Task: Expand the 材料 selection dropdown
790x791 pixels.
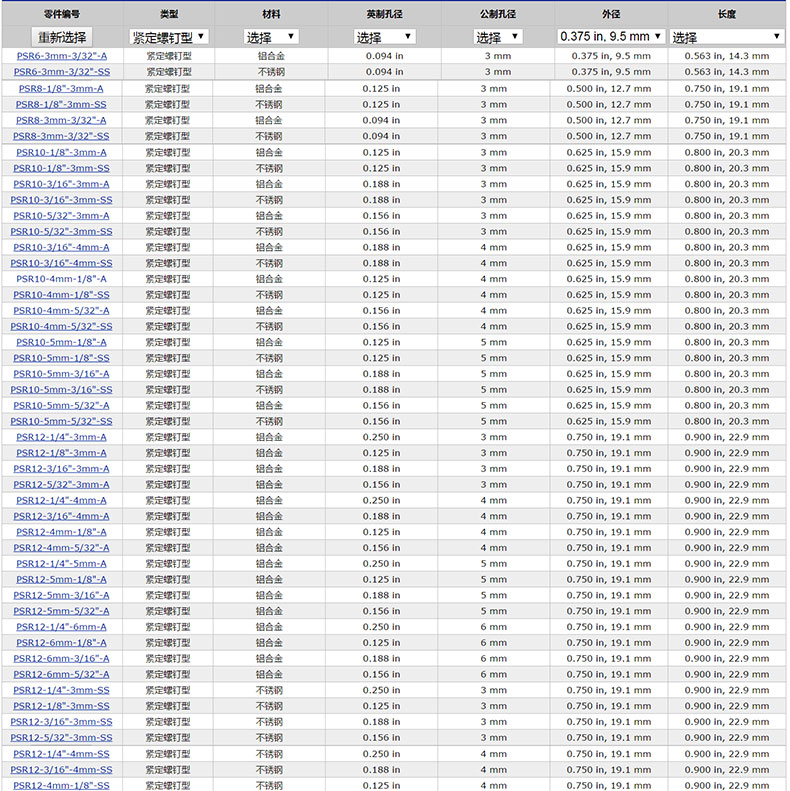Action: pos(271,37)
